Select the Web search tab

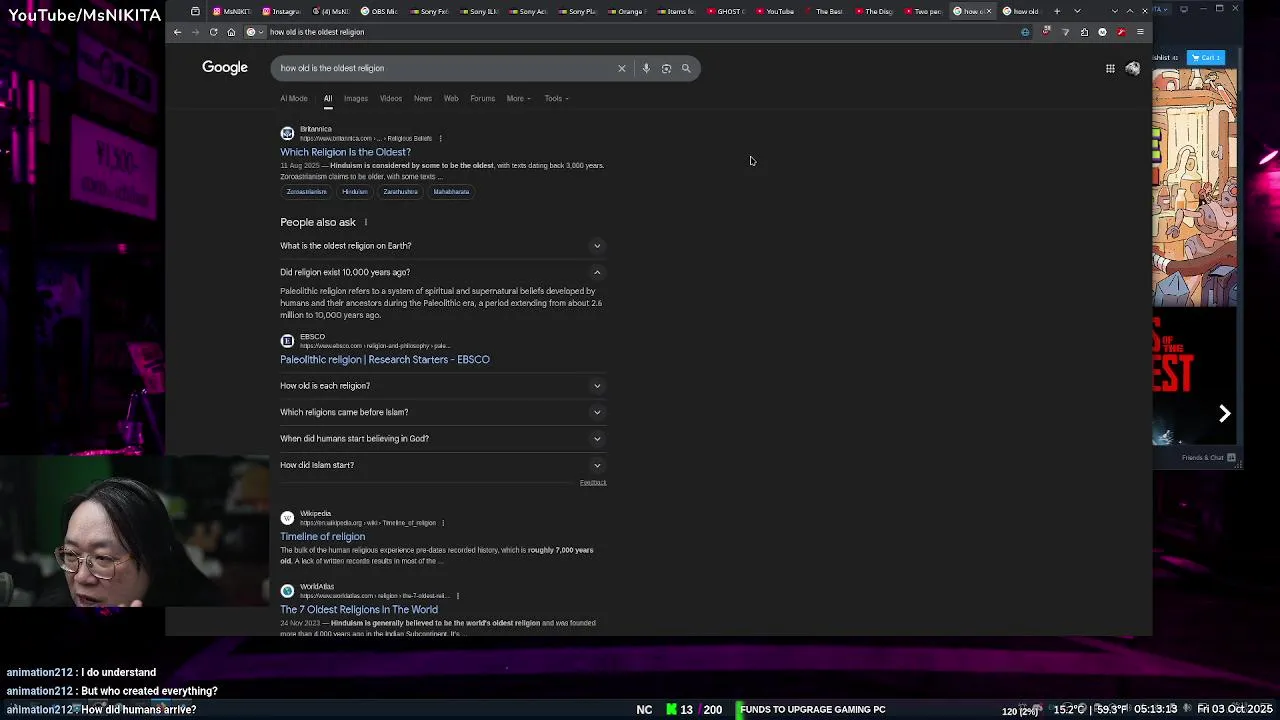[x=451, y=98]
